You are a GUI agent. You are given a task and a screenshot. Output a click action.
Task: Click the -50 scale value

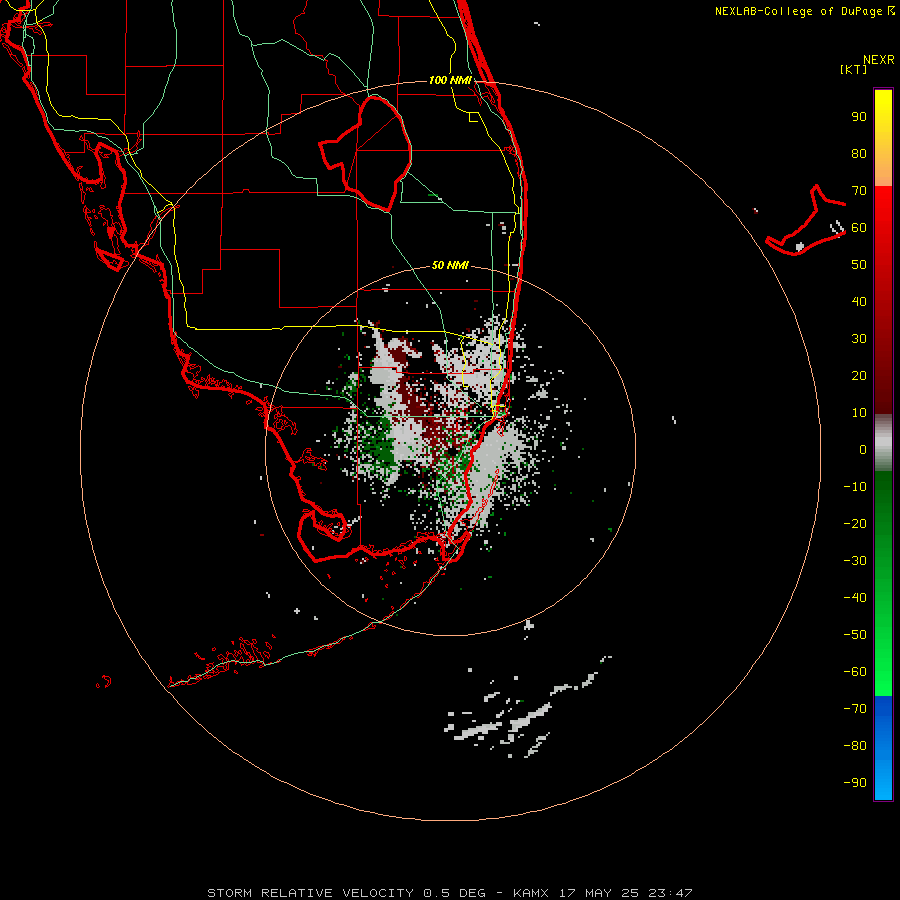(855, 635)
